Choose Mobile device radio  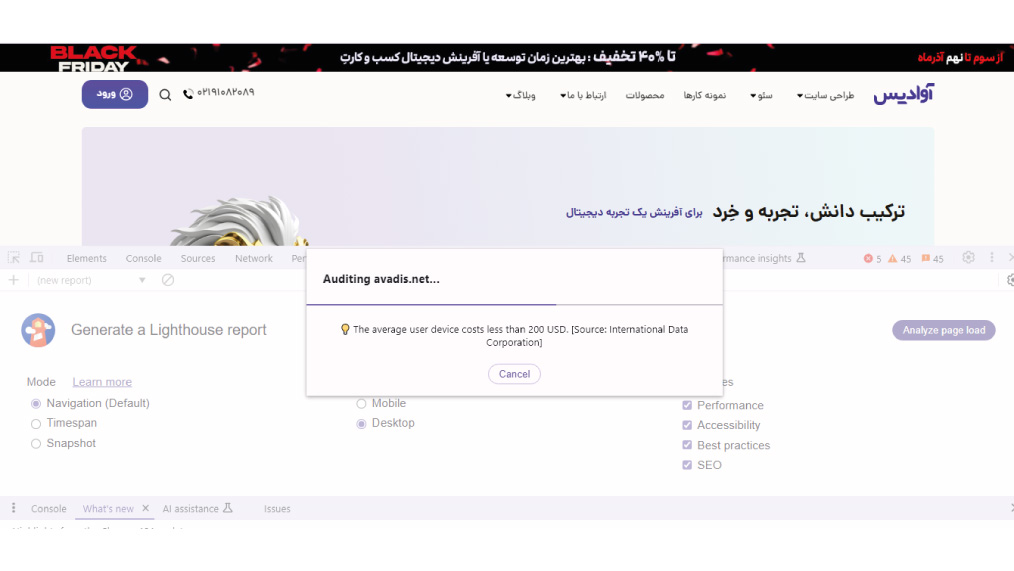click(361, 404)
